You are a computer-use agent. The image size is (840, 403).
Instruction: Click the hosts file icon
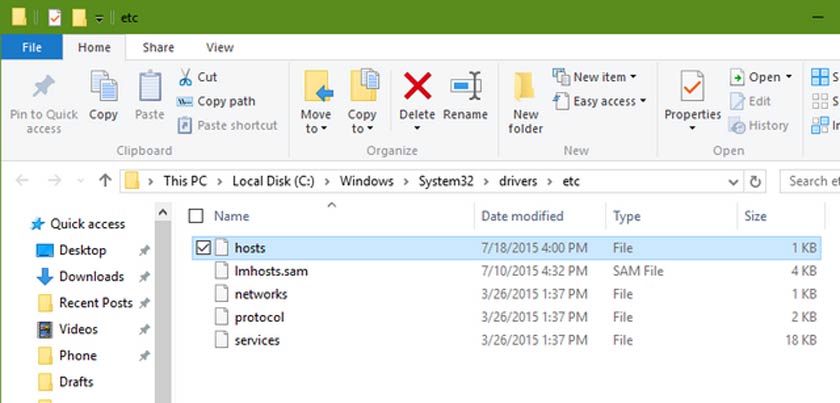click(221, 248)
